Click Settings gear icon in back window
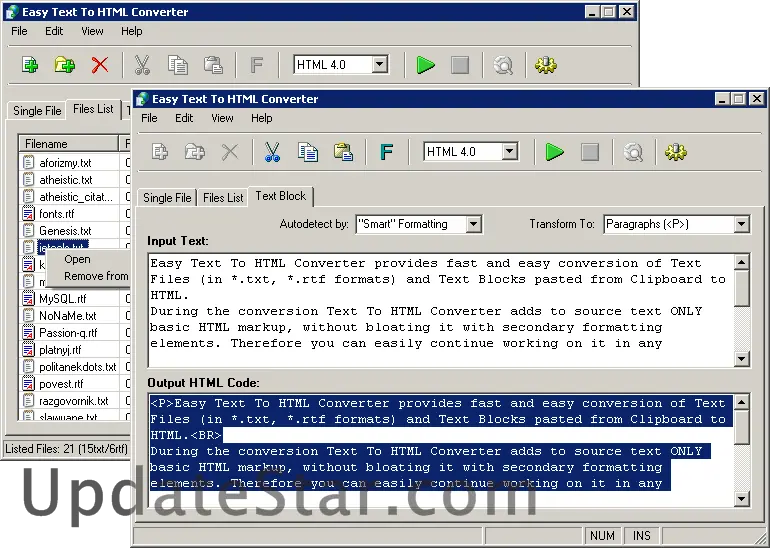Image resolution: width=770 pixels, height=548 pixels. pos(546,65)
